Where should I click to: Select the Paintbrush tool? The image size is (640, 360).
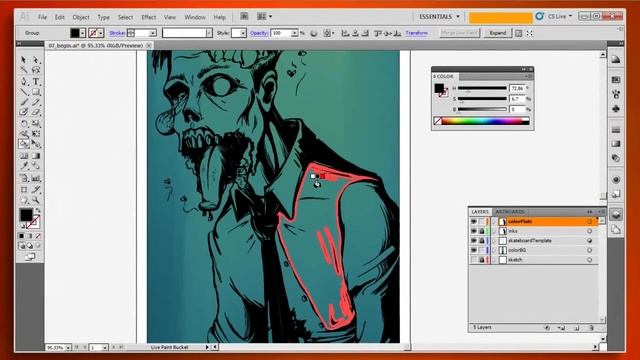coord(23,102)
